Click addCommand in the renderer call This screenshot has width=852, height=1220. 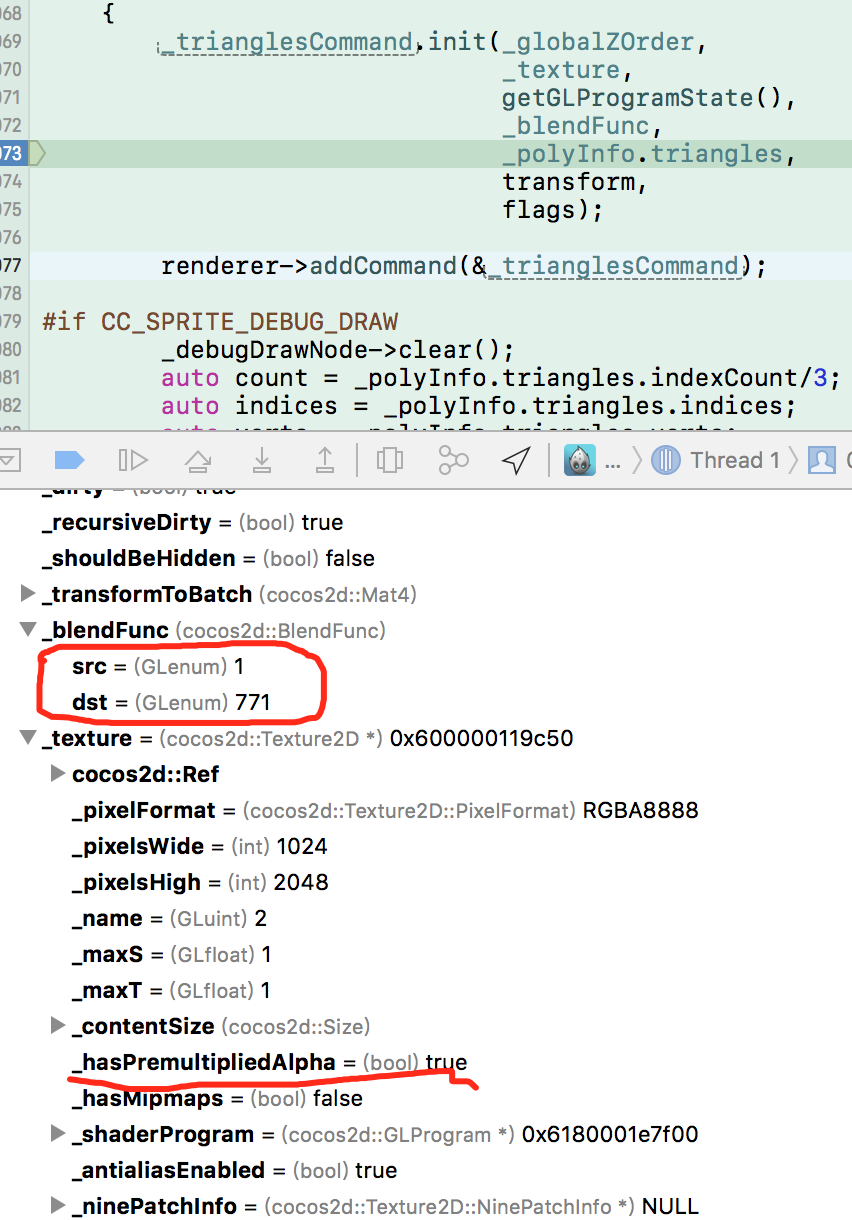click(384, 266)
